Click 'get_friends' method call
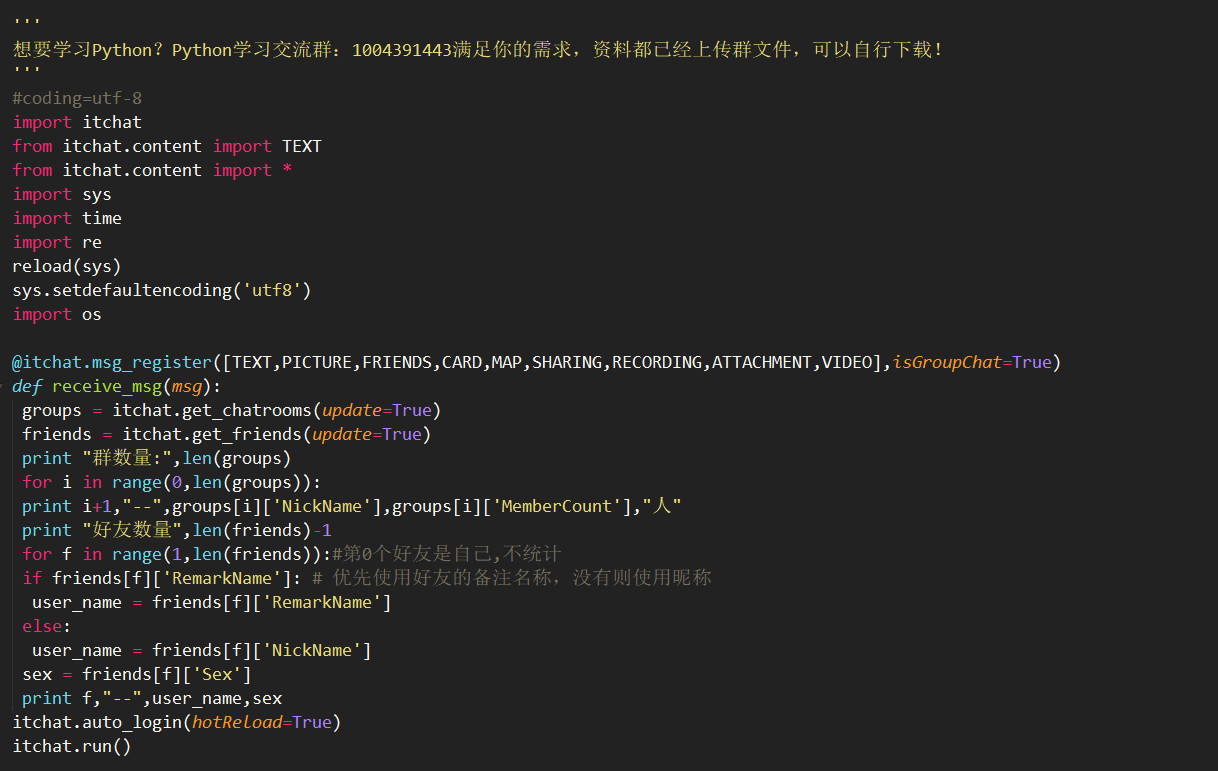 [x=247, y=434]
